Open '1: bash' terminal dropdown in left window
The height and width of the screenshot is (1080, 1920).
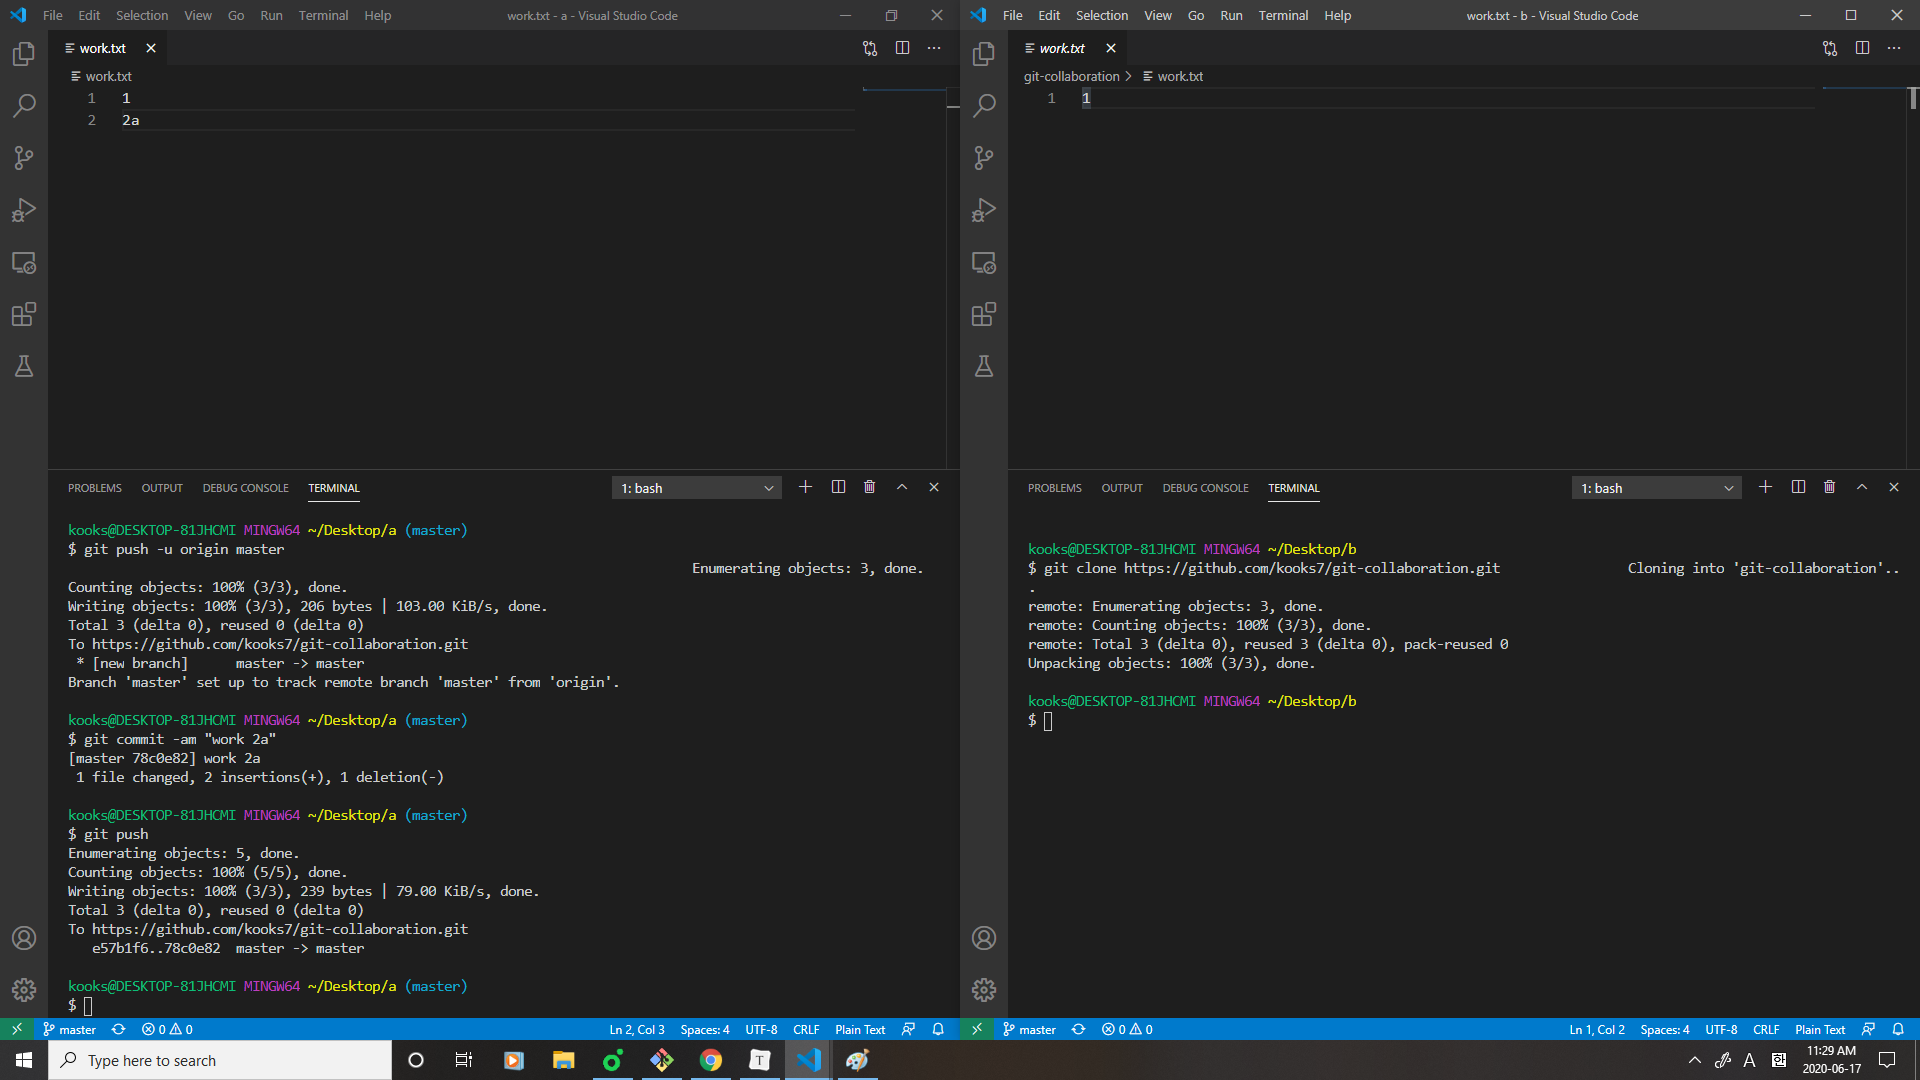point(697,488)
